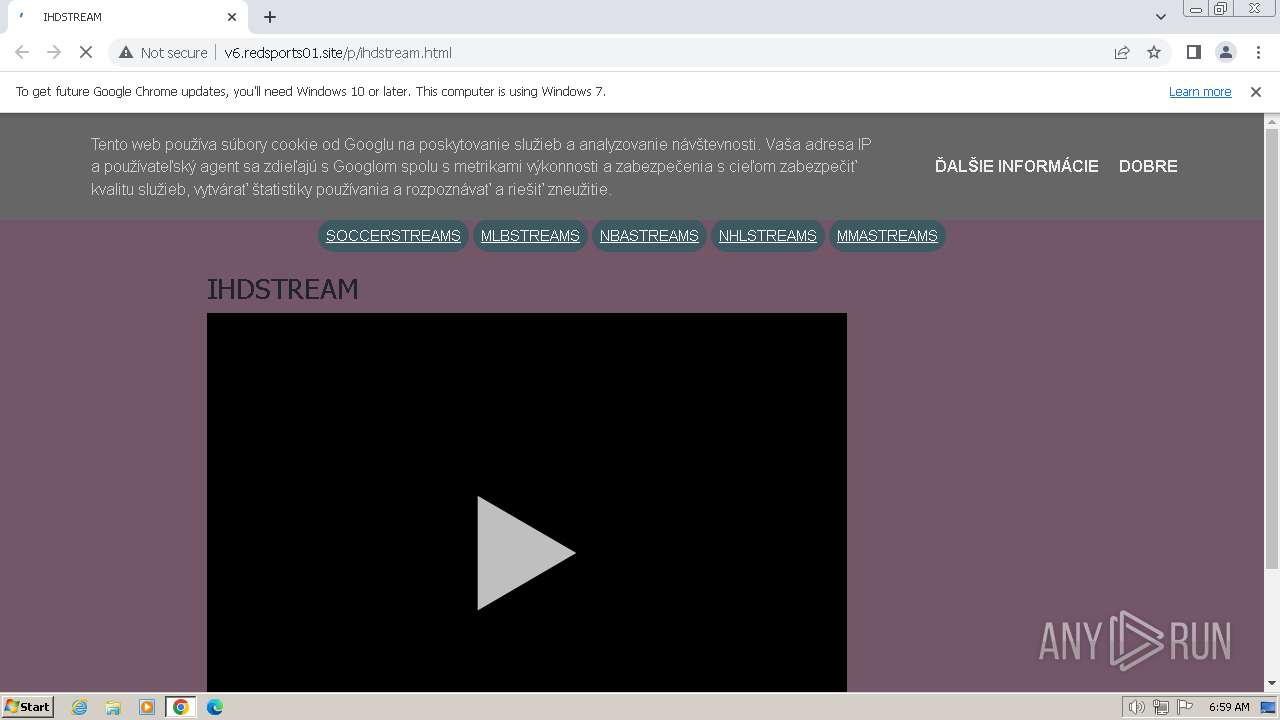The image size is (1280, 720).
Task: Open the tab search dropdown arrow
Action: pos(1161,17)
